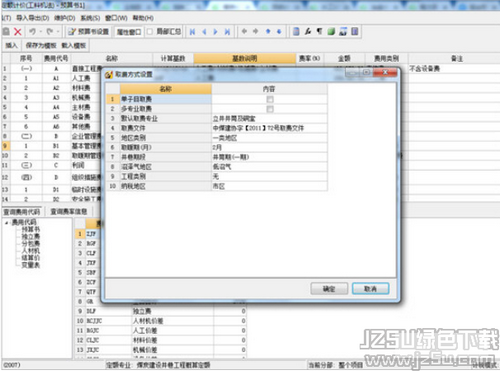The width and height of the screenshot is (500, 371).
Task: Click the 取消 button in dialog
Action: pos(370,289)
